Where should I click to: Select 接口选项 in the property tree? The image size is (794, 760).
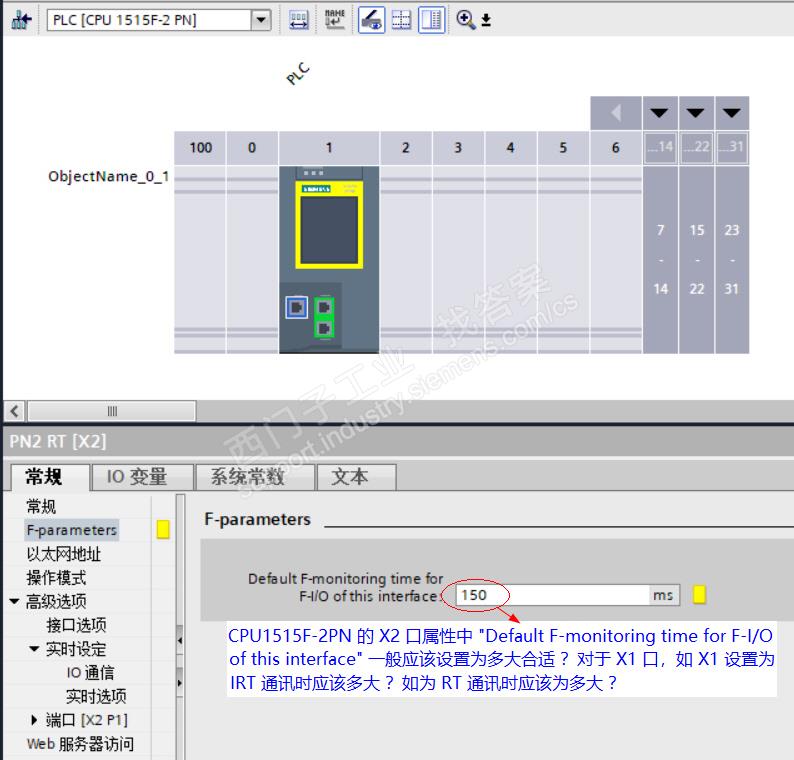(76, 625)
